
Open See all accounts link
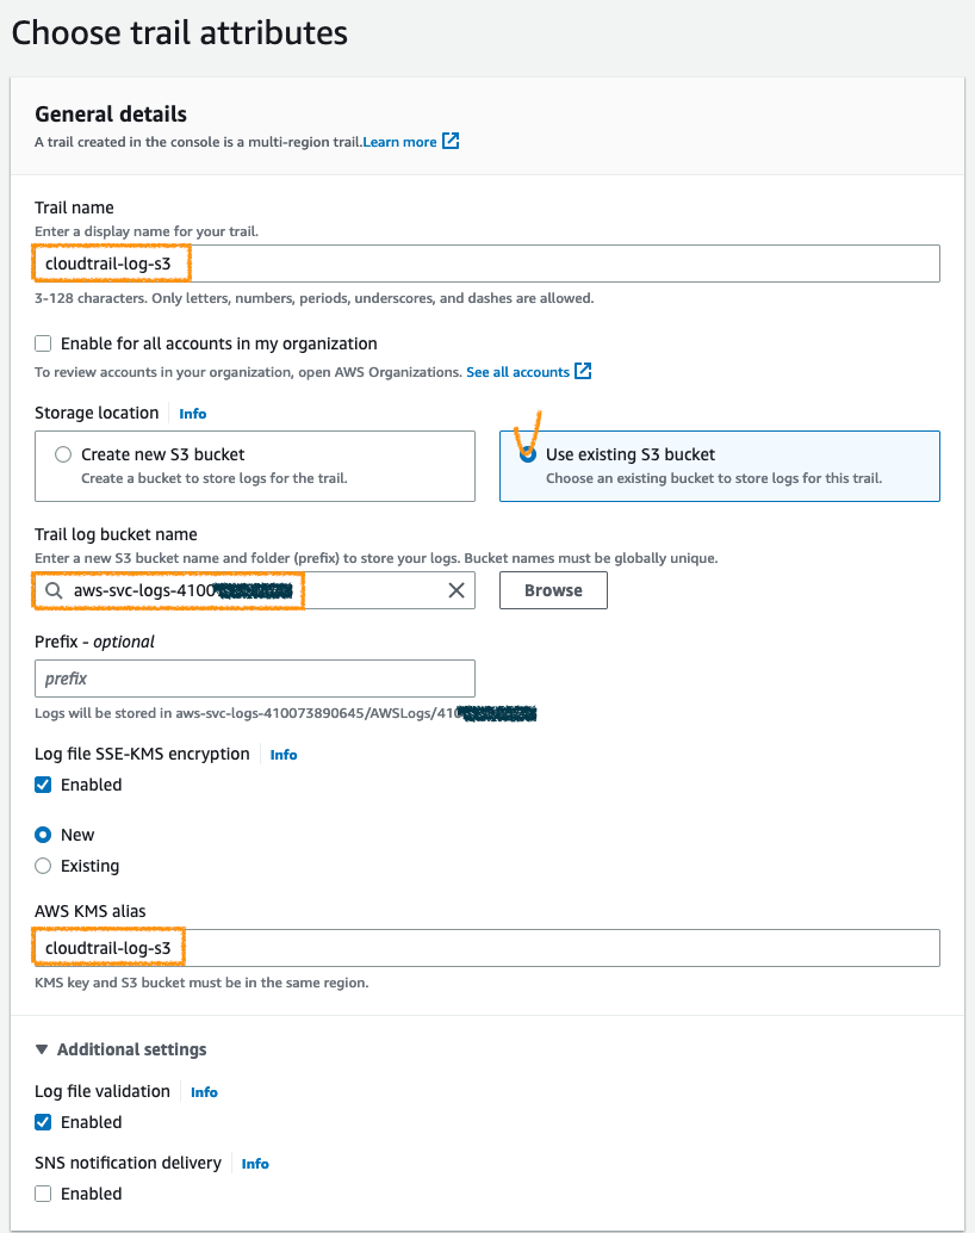517,372
